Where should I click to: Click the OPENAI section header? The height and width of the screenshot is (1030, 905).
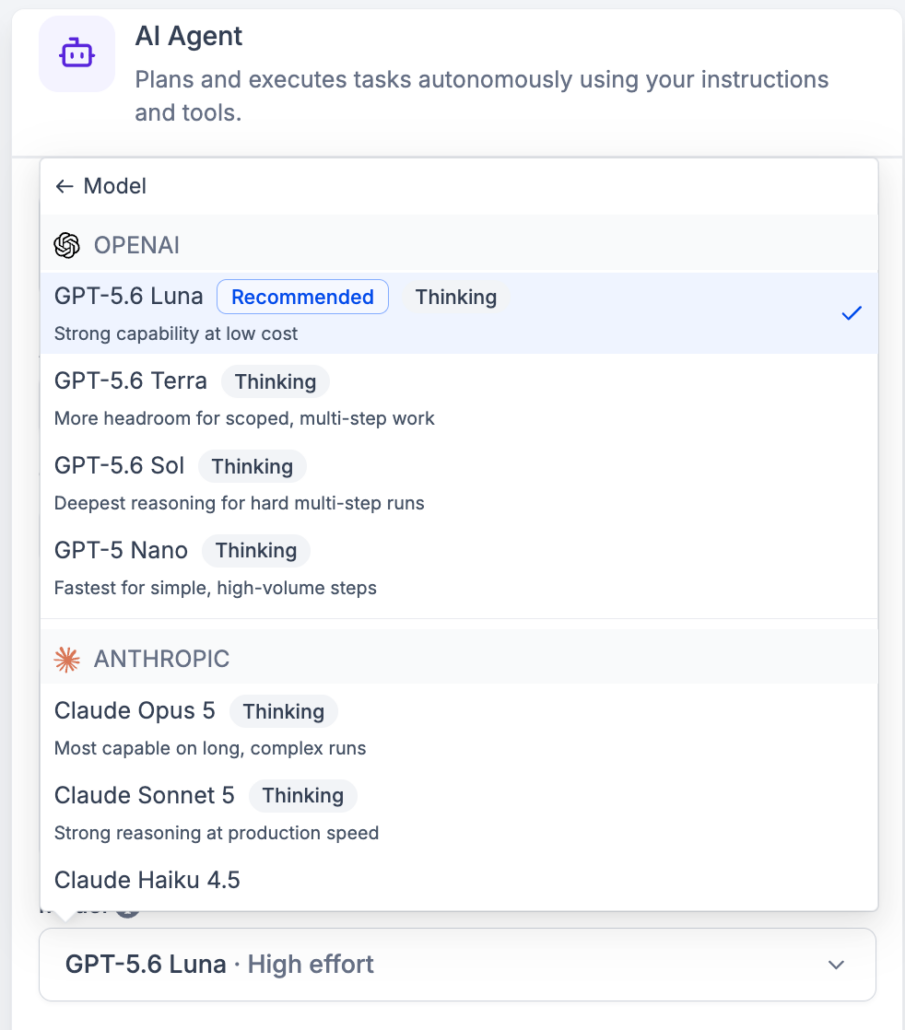[459, 245]
